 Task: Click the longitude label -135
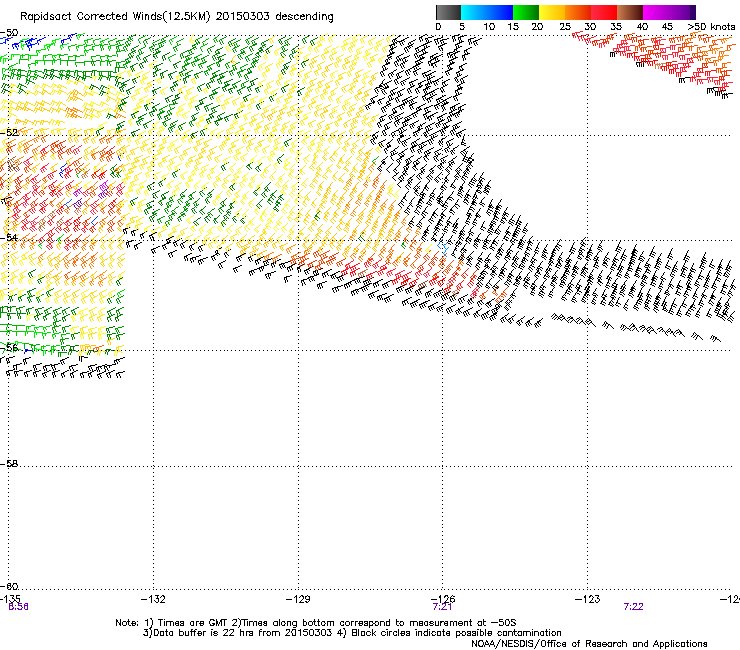[x=10, y=599]
